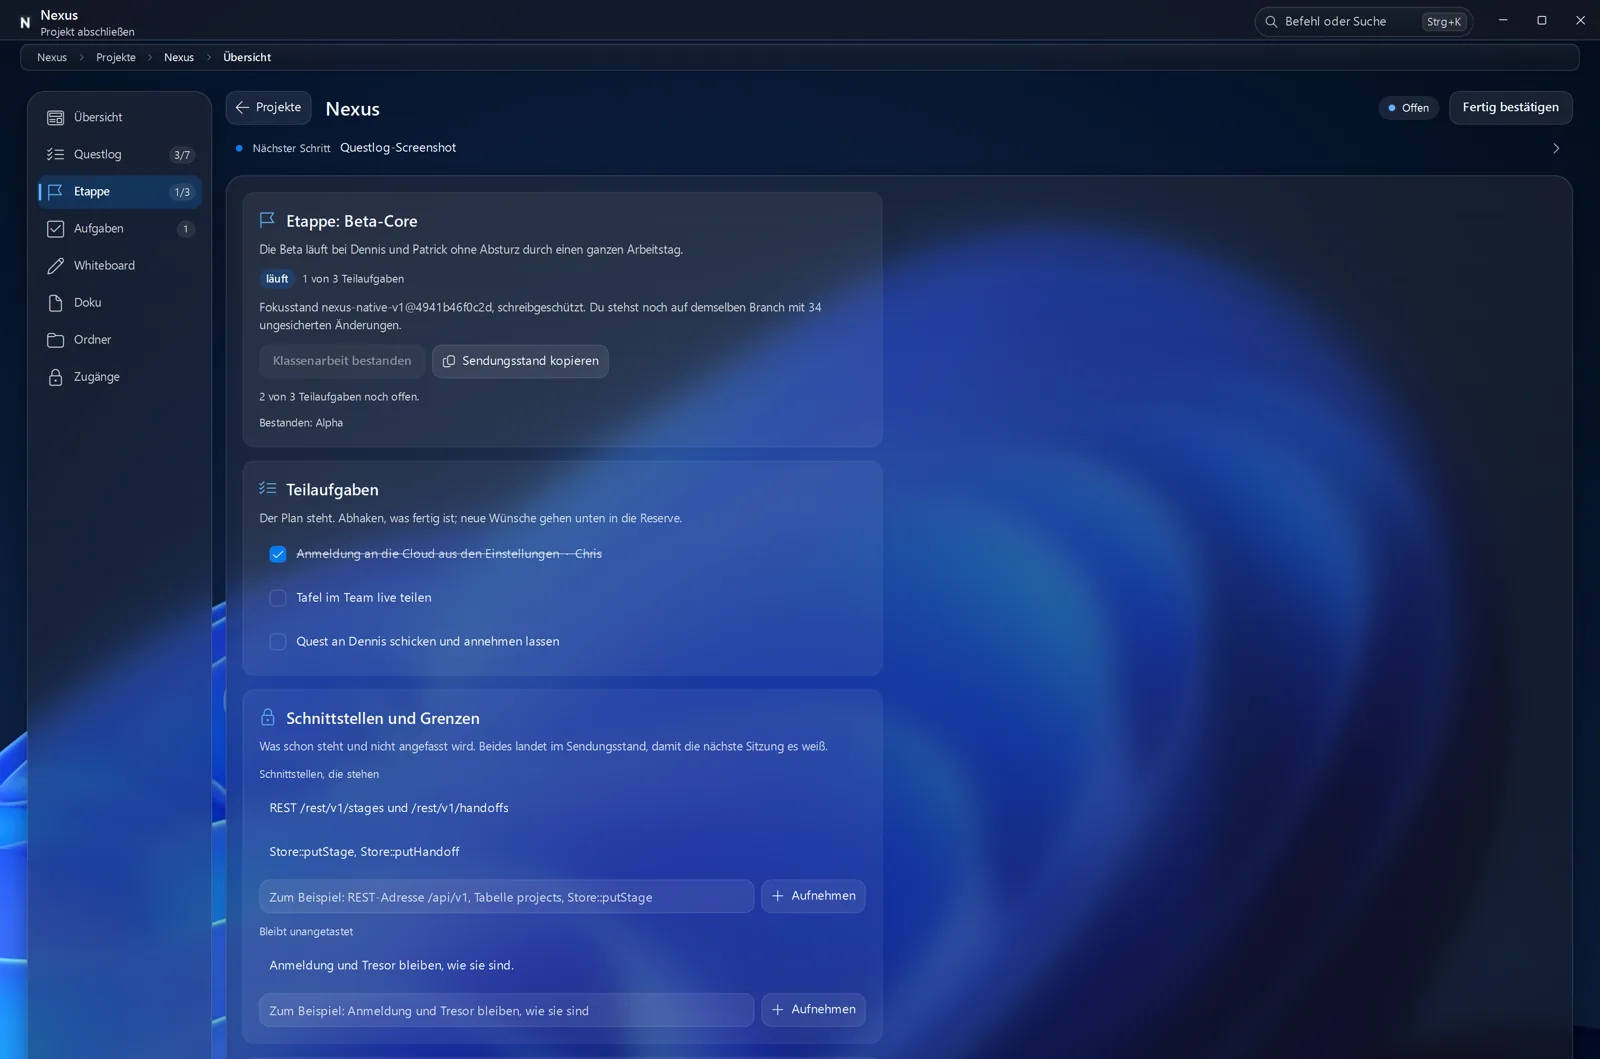Click the läuft status tag
The image size is (1600, 1059).
click(277, 279)
